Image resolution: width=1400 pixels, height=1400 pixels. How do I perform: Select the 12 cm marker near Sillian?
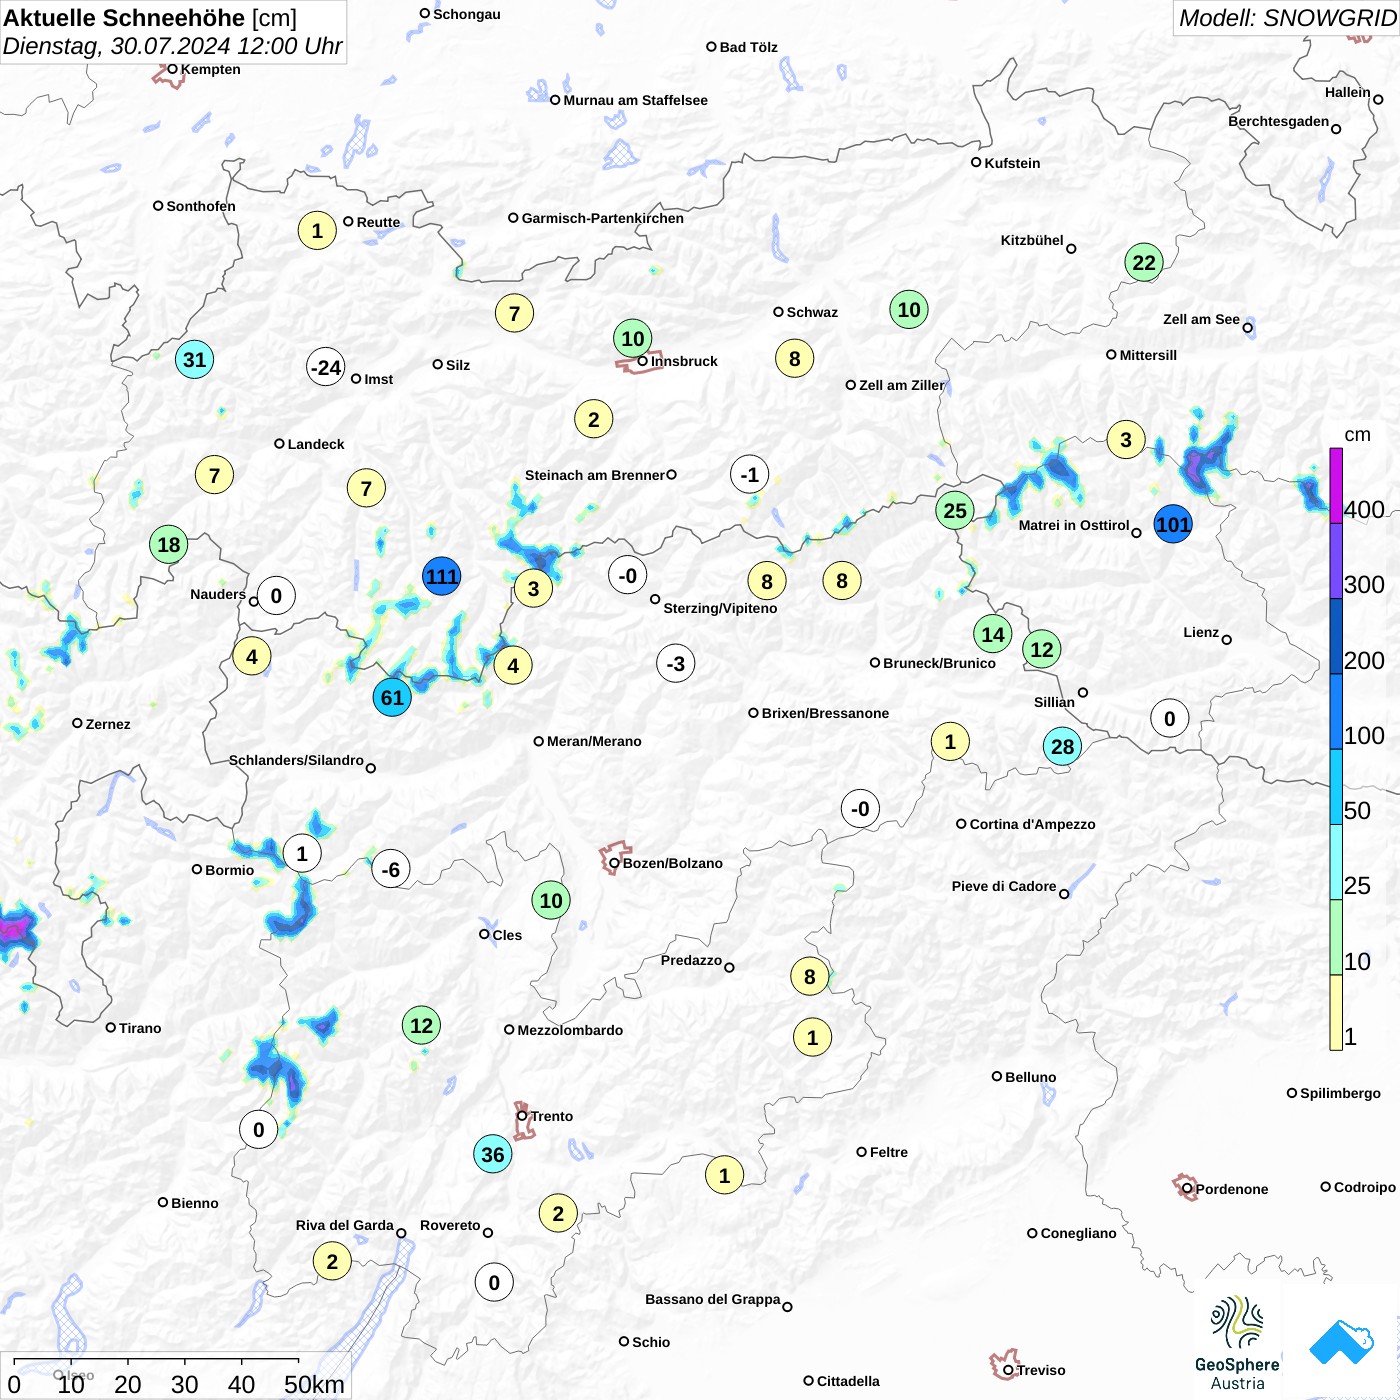[1042, 650]
